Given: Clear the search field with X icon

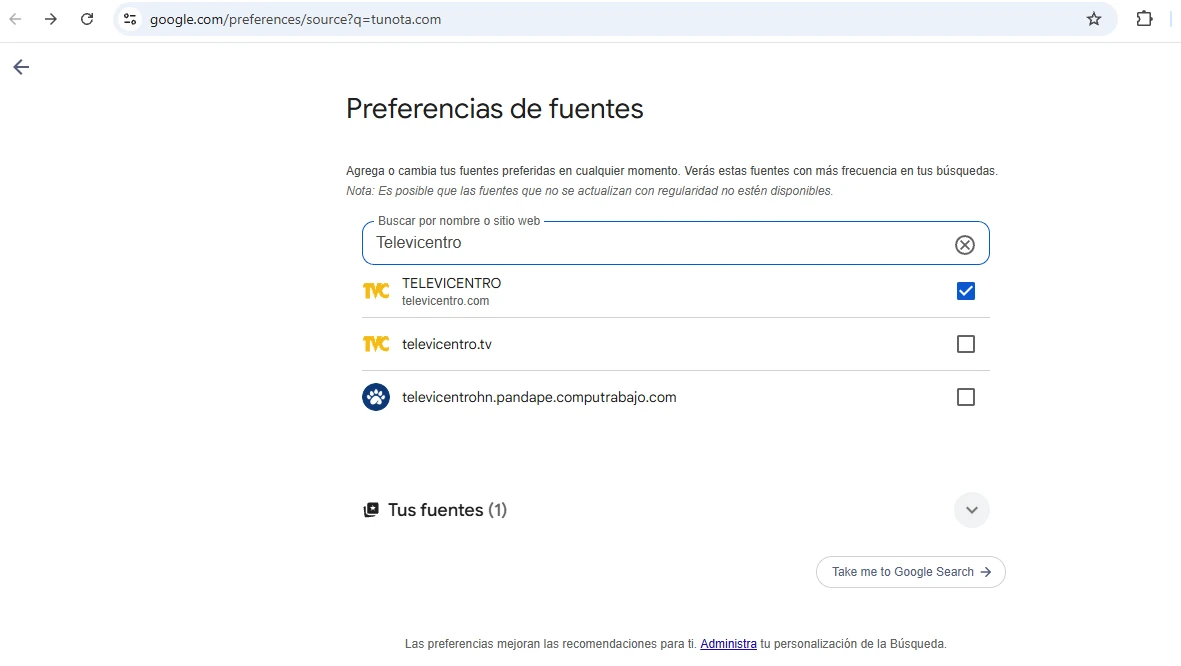Looking at the screenshot, I should pos(965,245).
